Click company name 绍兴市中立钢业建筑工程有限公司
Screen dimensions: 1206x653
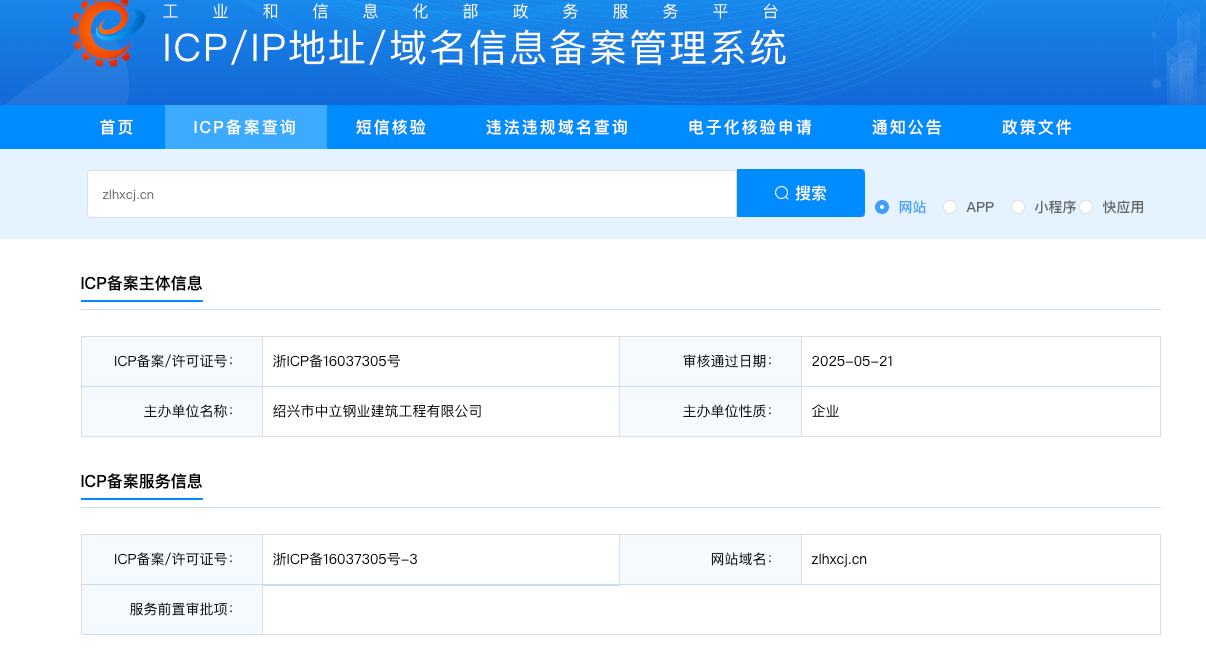(x=377, y=411)
